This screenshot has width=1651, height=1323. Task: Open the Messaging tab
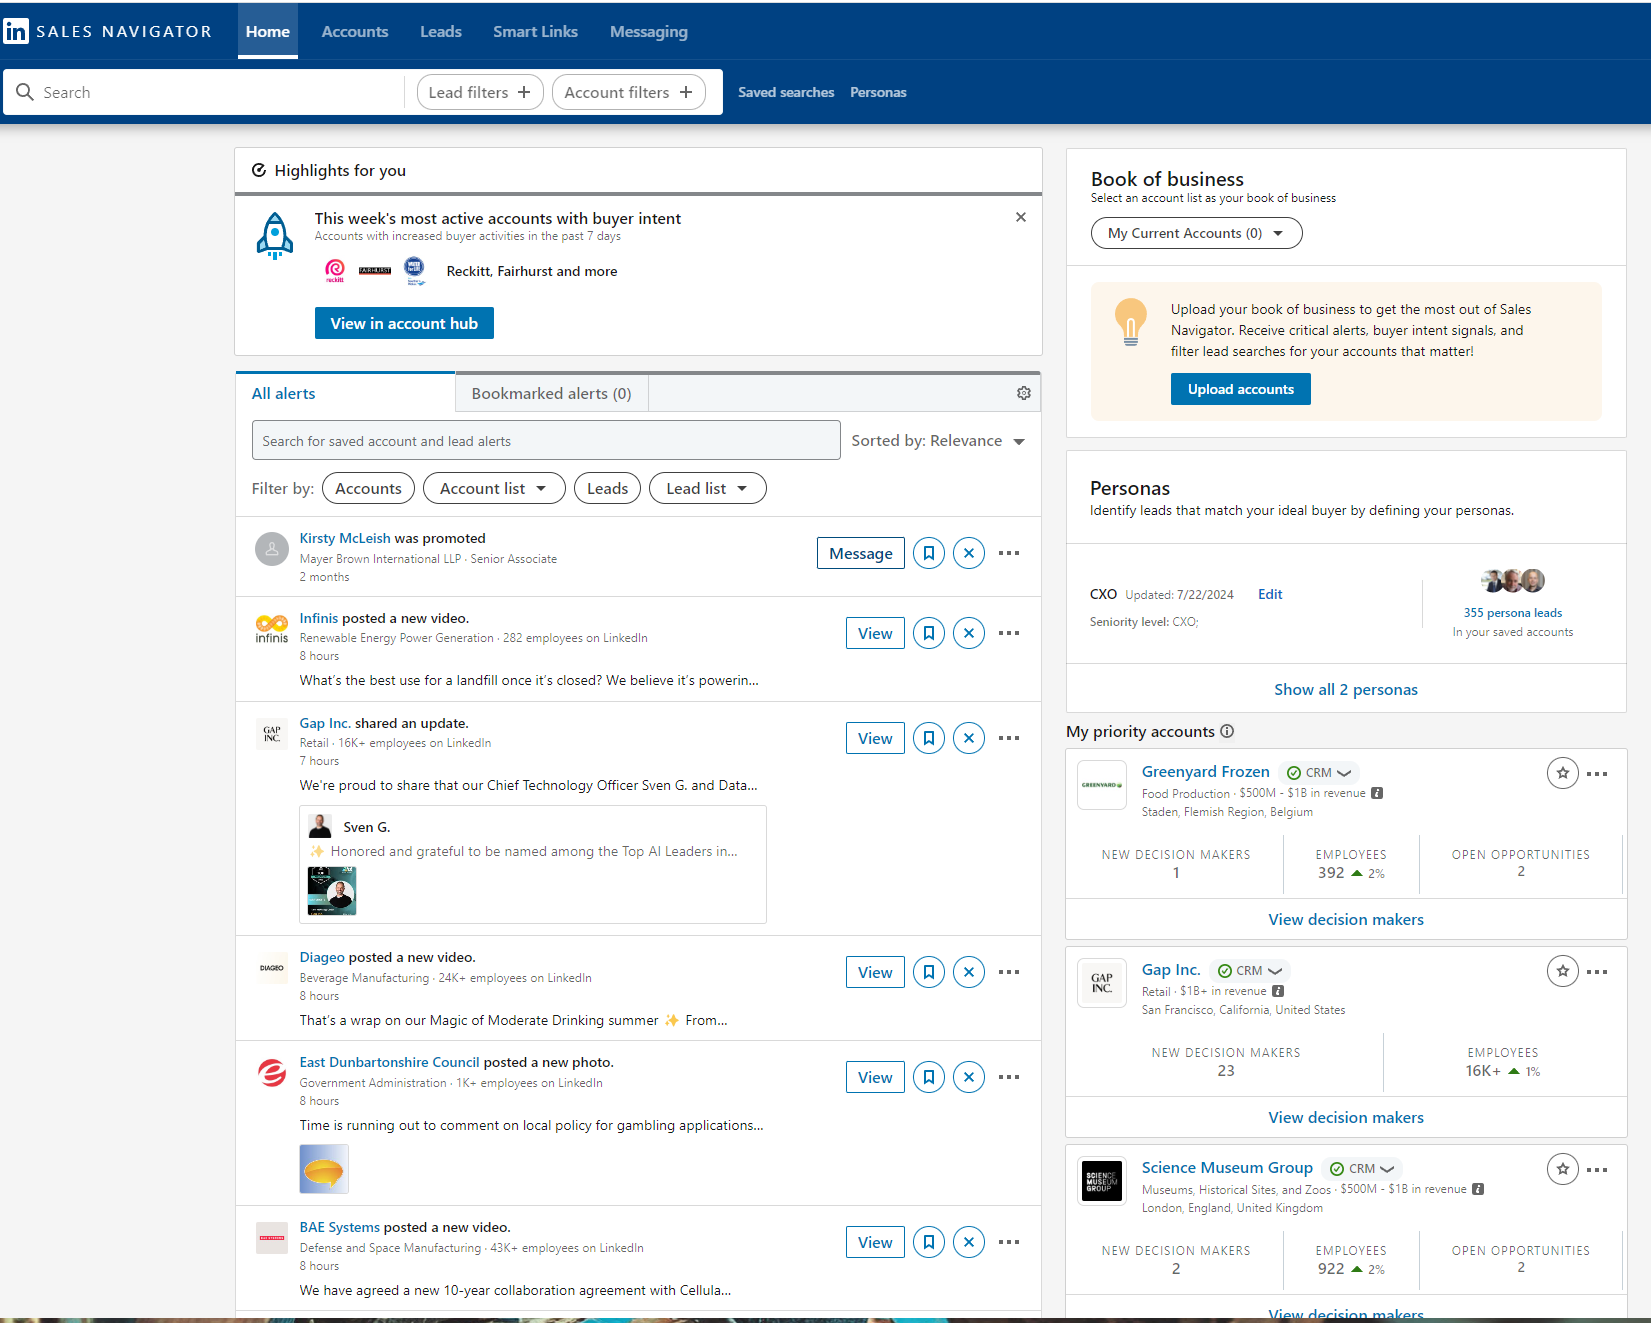[649, 31]
